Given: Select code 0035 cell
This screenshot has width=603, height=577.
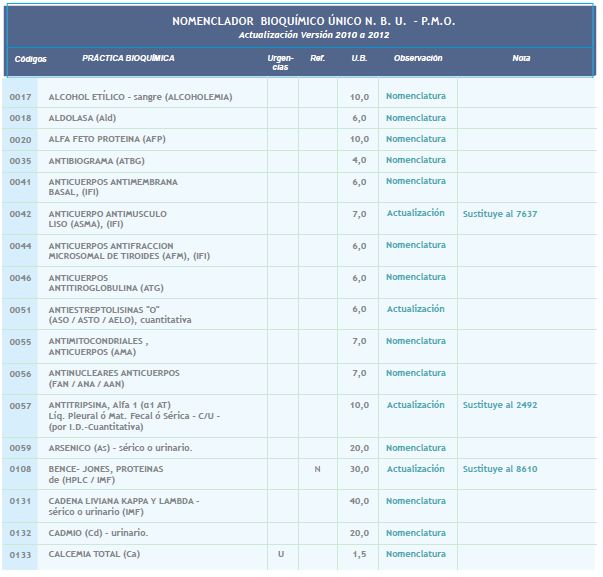Looking at the screenshot, I should pyautogui.click(x=20, y=161).
